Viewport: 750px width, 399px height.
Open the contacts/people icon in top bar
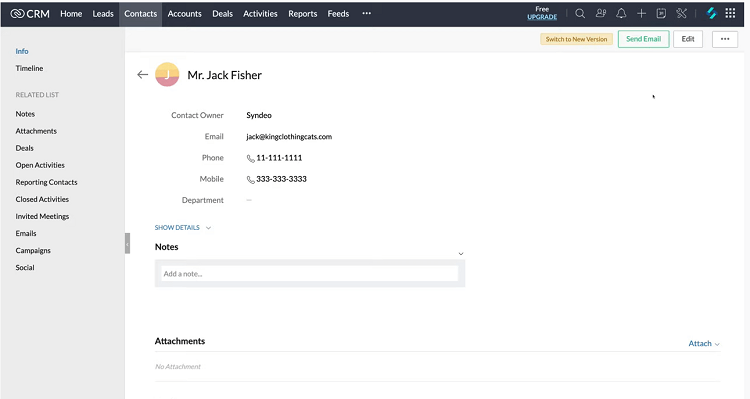[601, 14]
